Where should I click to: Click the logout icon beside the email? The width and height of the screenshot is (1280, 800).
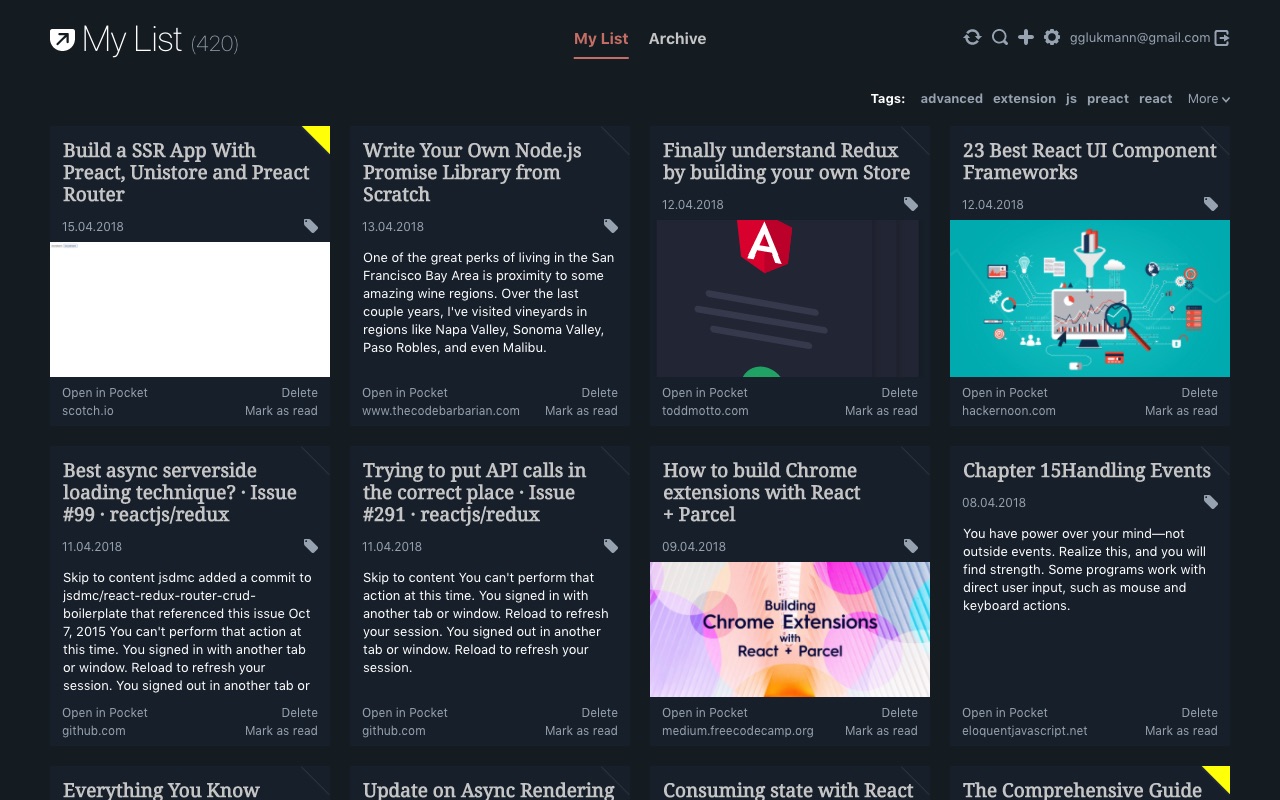tap(1221, 36)
